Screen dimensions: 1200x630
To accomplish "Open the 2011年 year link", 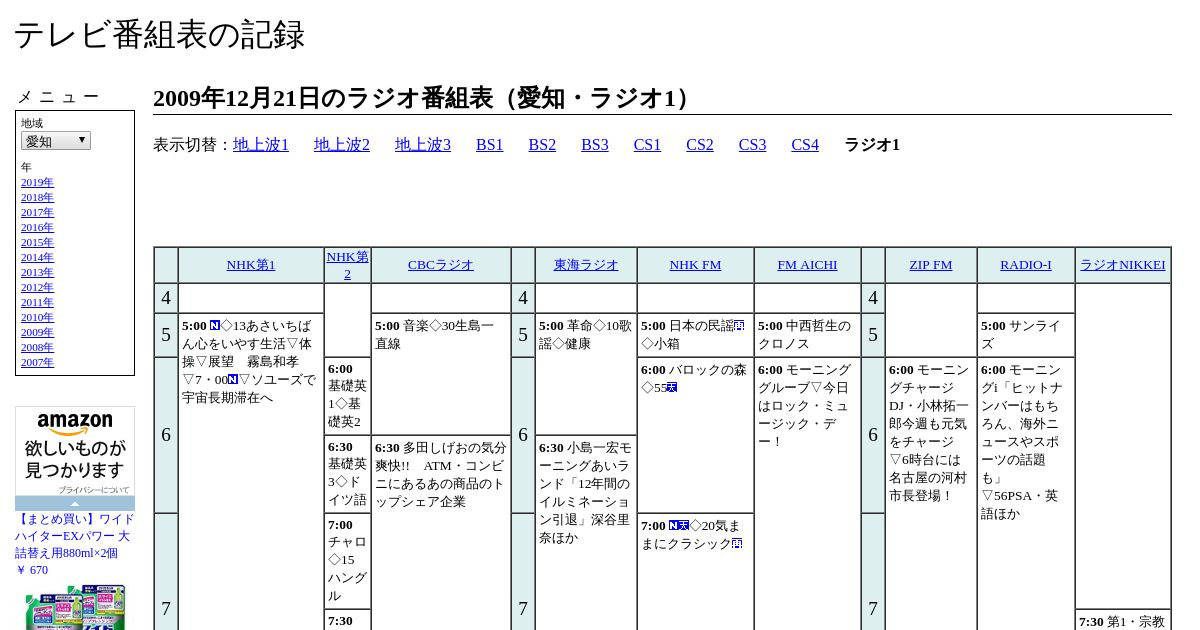I will pos(37,303).
